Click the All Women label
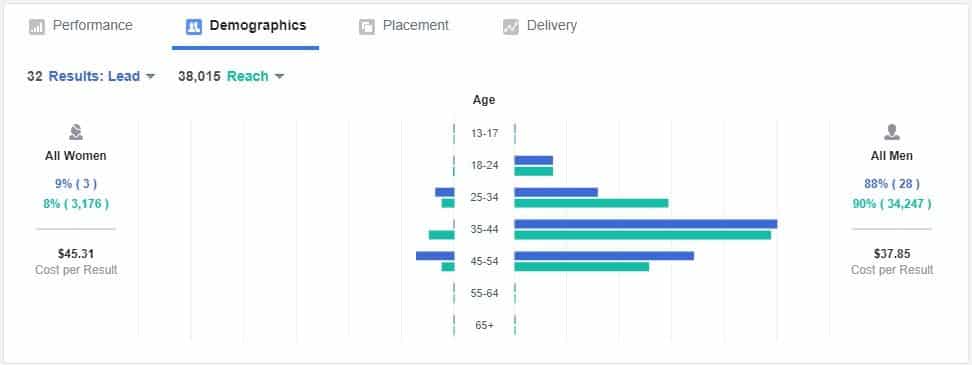This screenshot has width=972, height=365. tap(76, 156)
